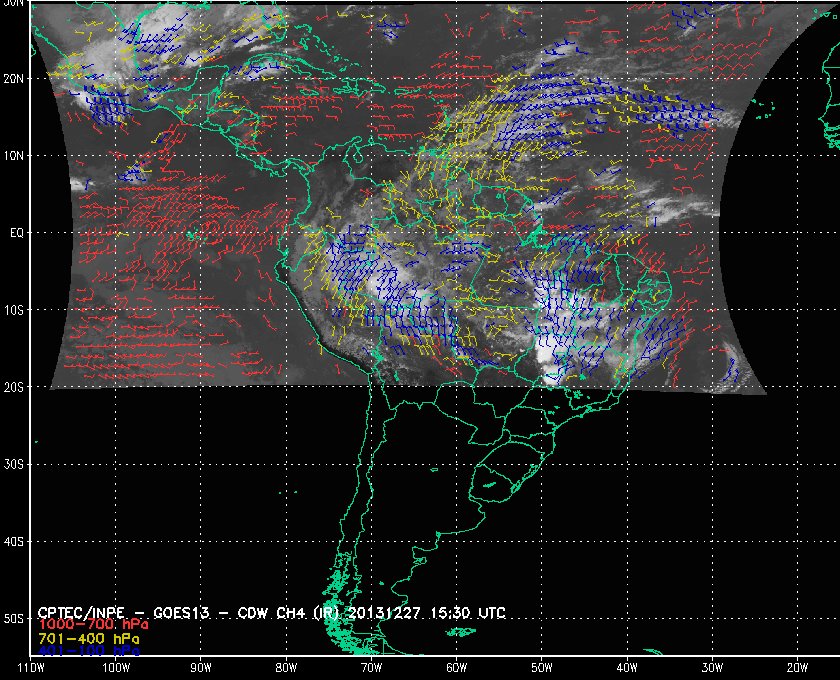Select the yellow 701-400 hPa legend entry
The height and width of the screenshot is (680, 840).
pos(89,639)
